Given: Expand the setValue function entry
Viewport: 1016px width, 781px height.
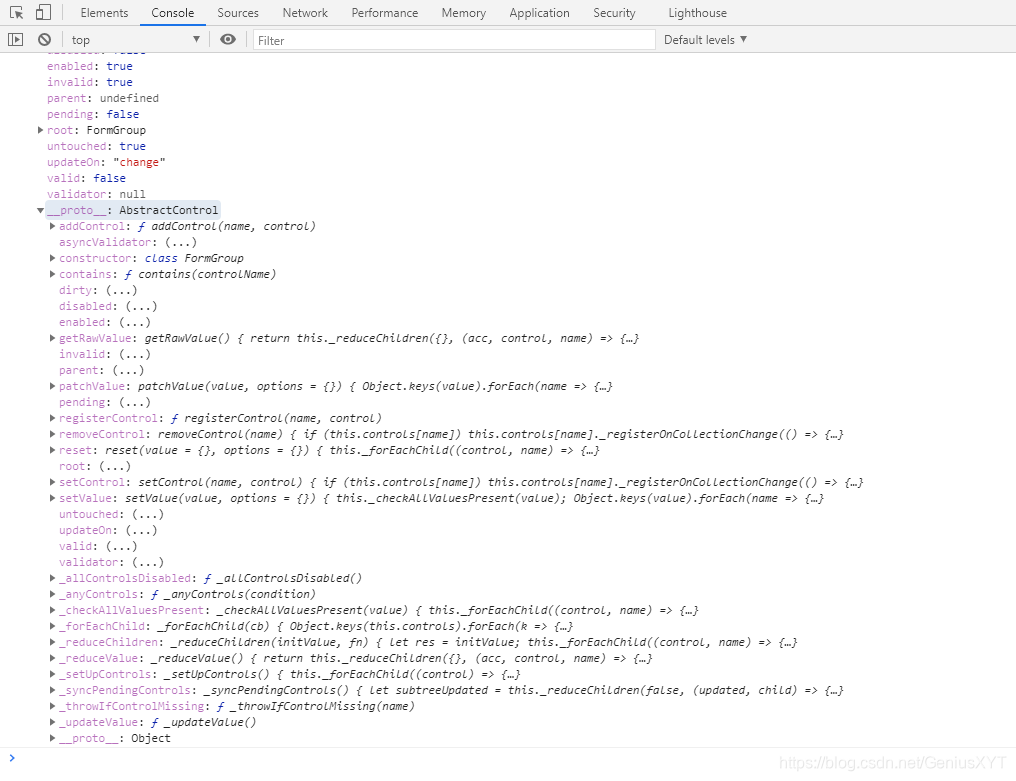Looking at the screenshot, I should coord(52,498).
